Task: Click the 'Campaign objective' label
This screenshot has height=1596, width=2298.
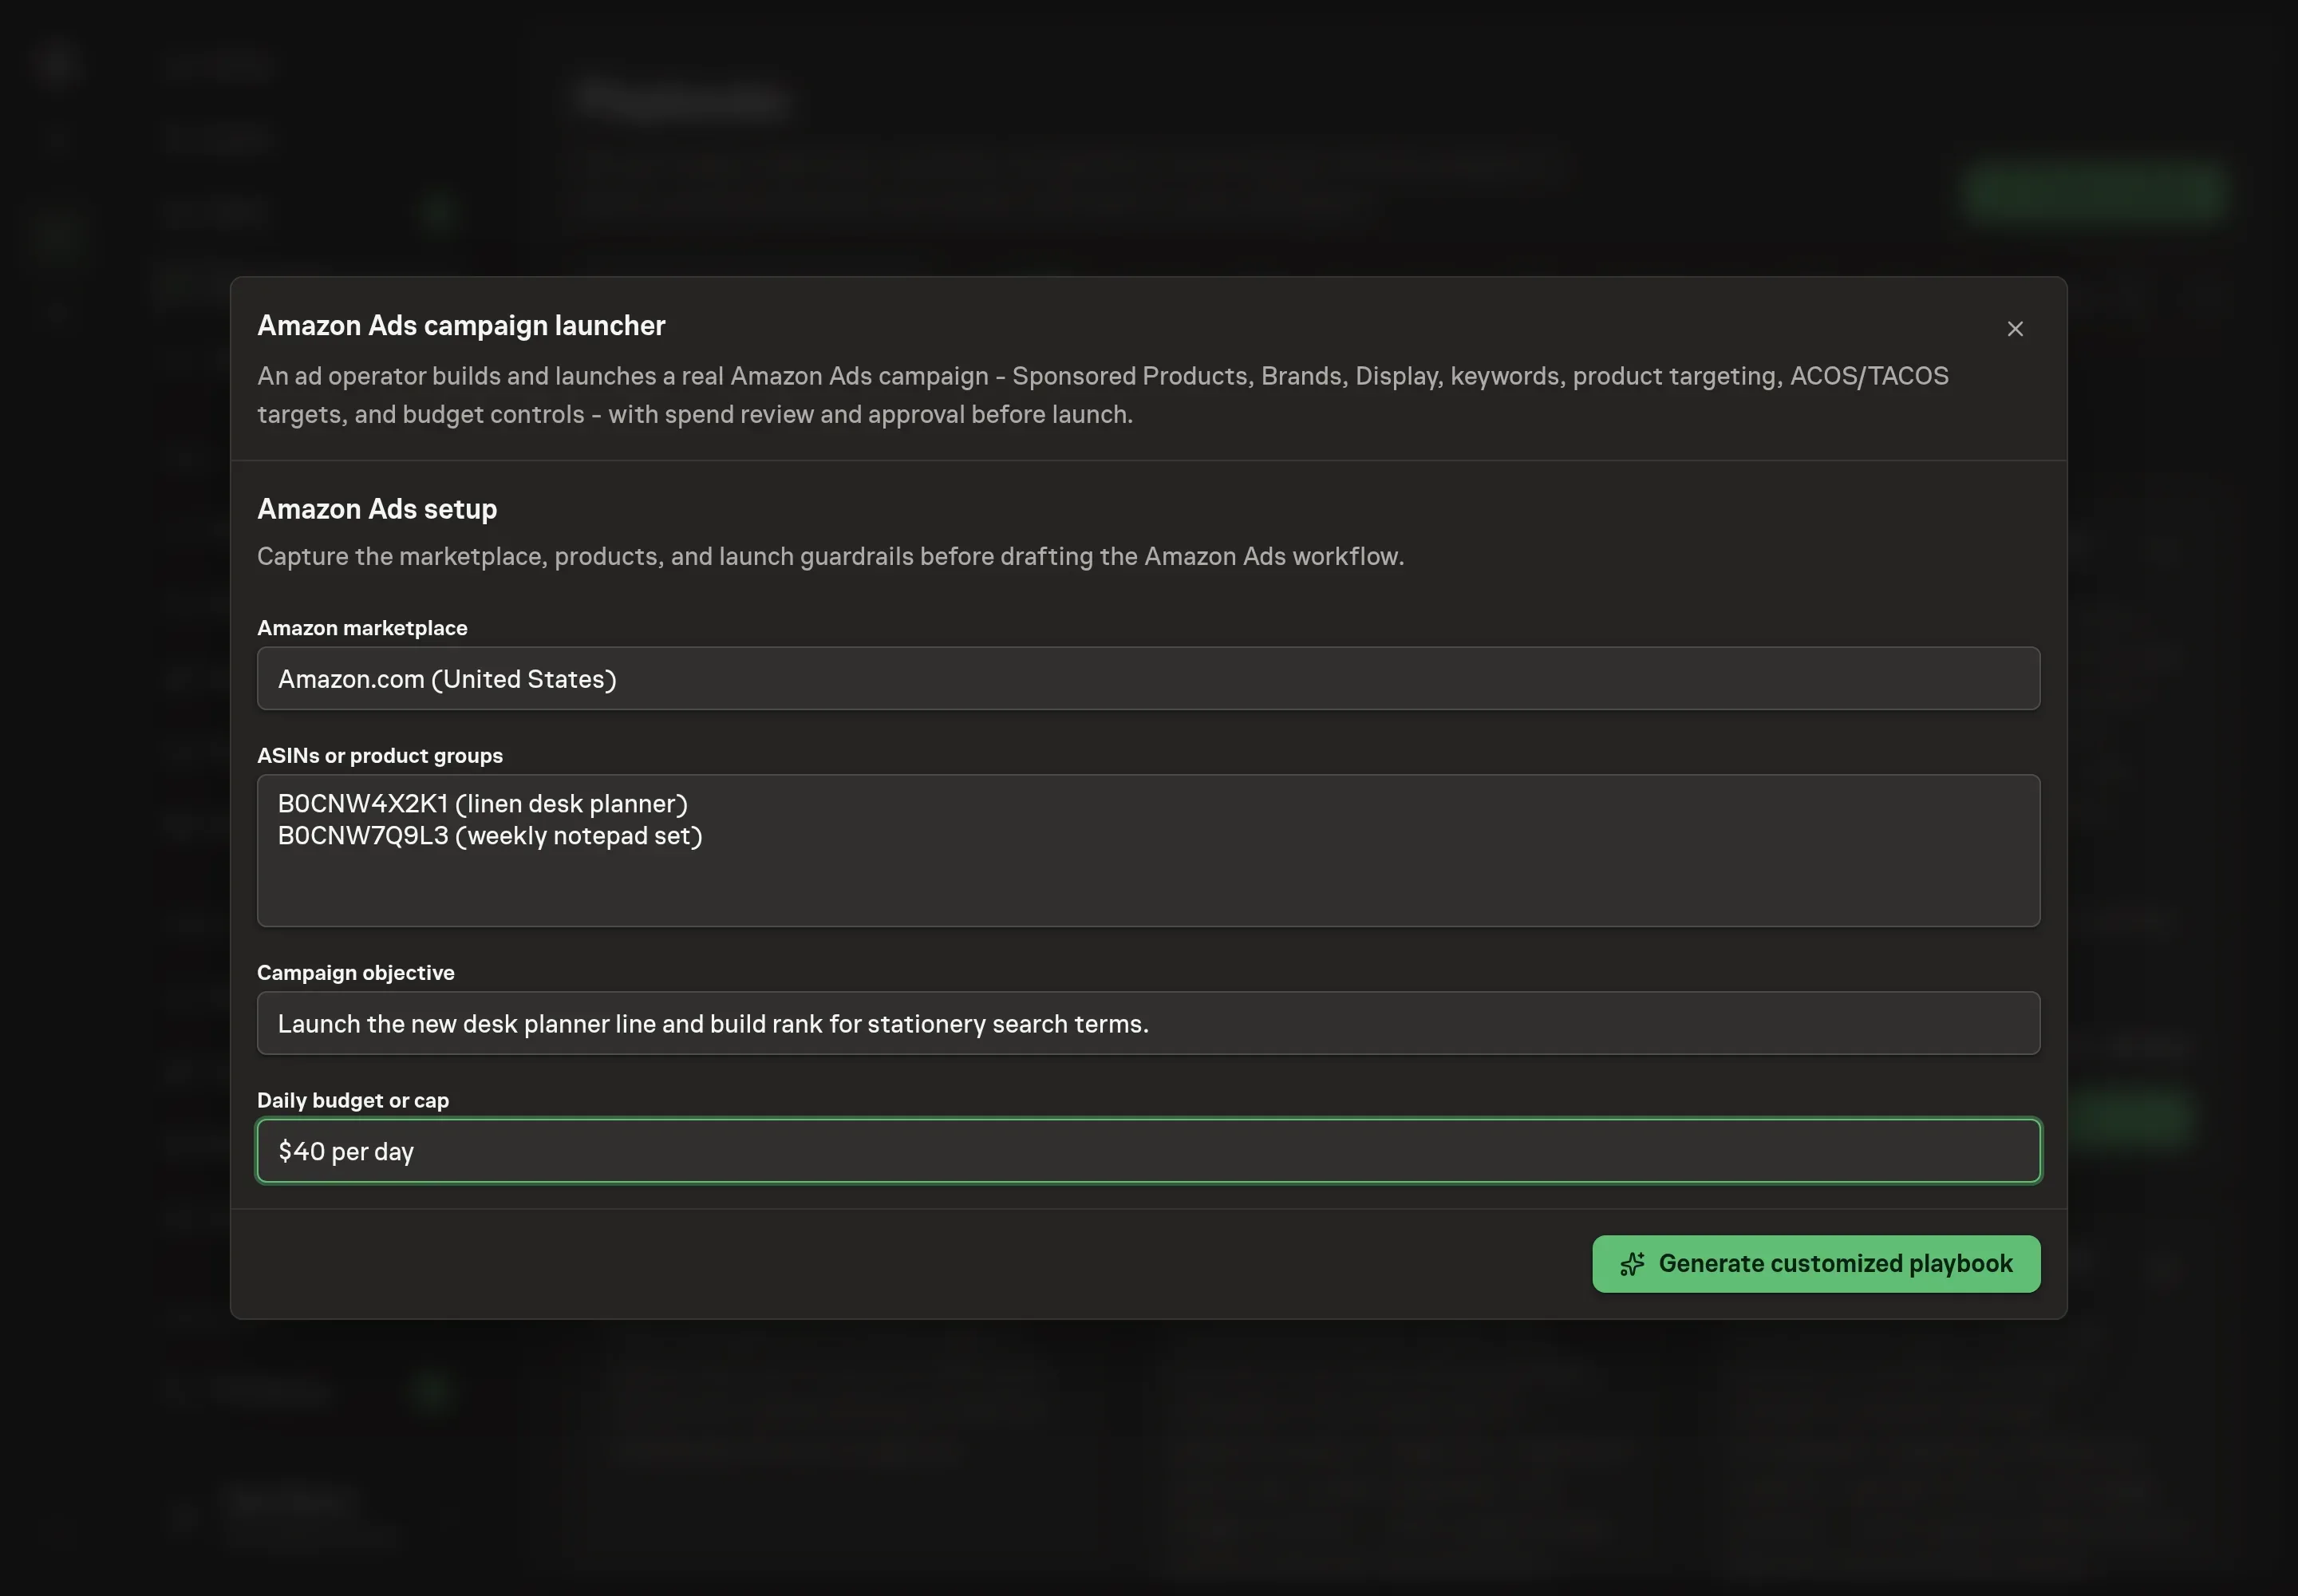Action: tap(355, 972)
